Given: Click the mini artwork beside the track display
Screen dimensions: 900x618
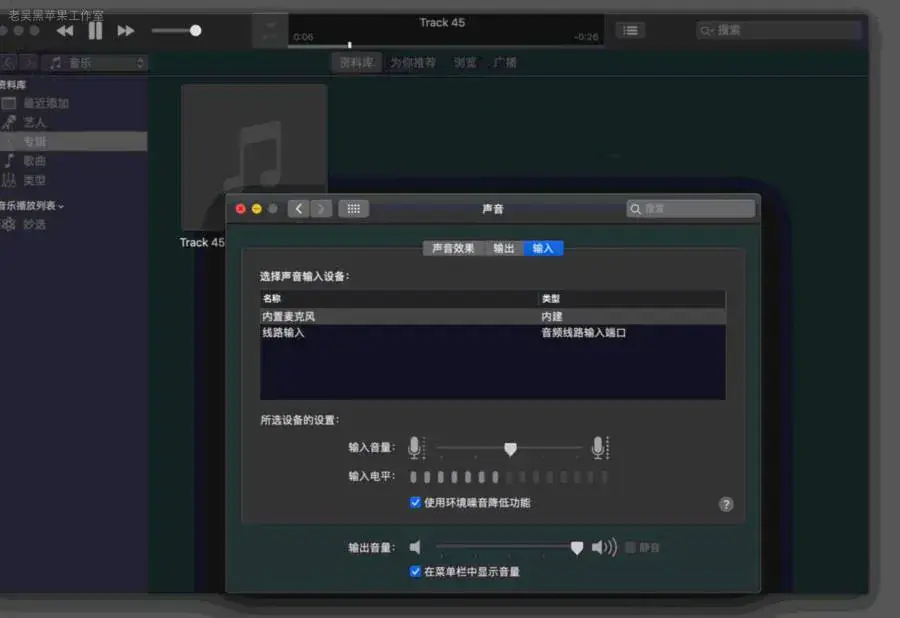Looking at the screenshot, I should point(270,30).
